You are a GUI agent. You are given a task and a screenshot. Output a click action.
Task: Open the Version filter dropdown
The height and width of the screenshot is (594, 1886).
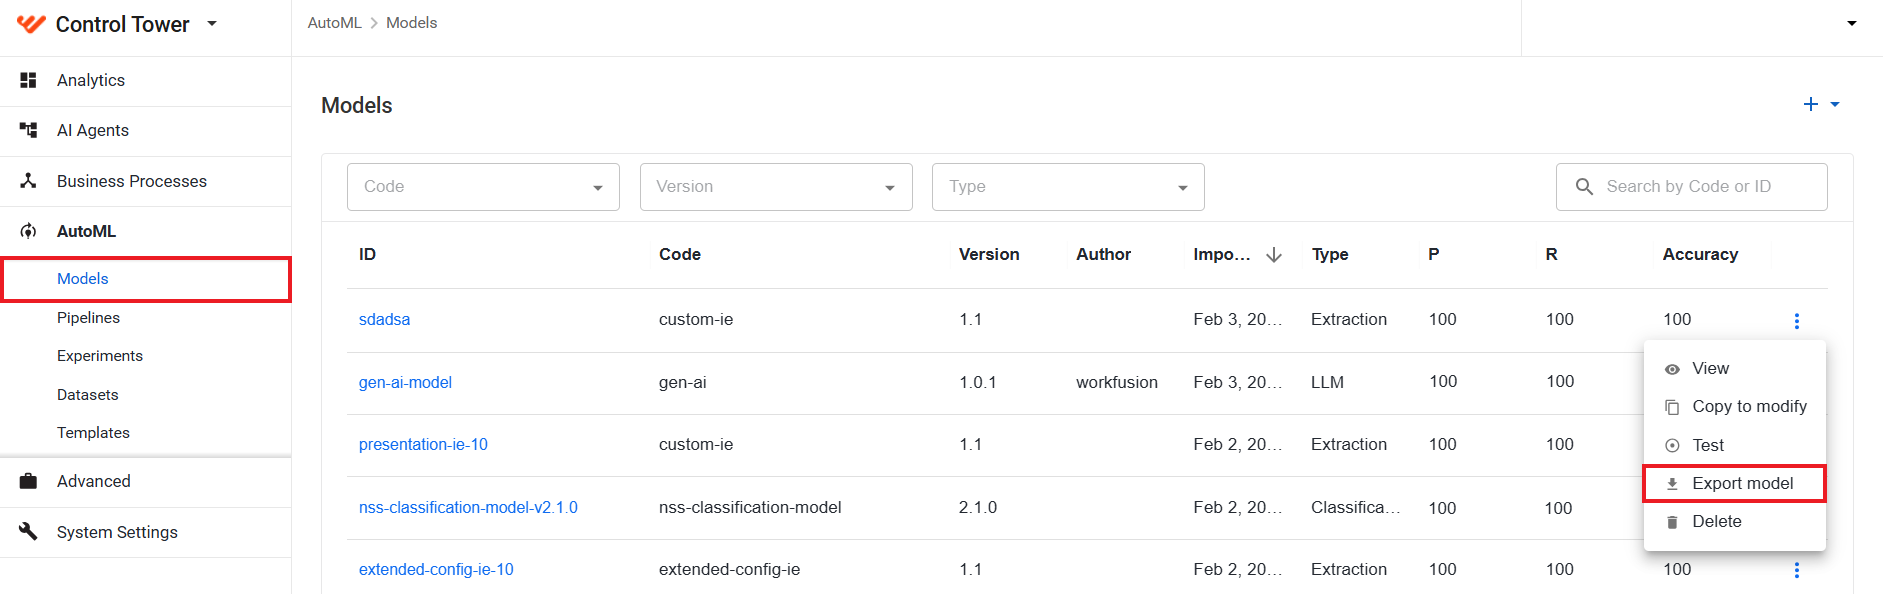[776, 187]
